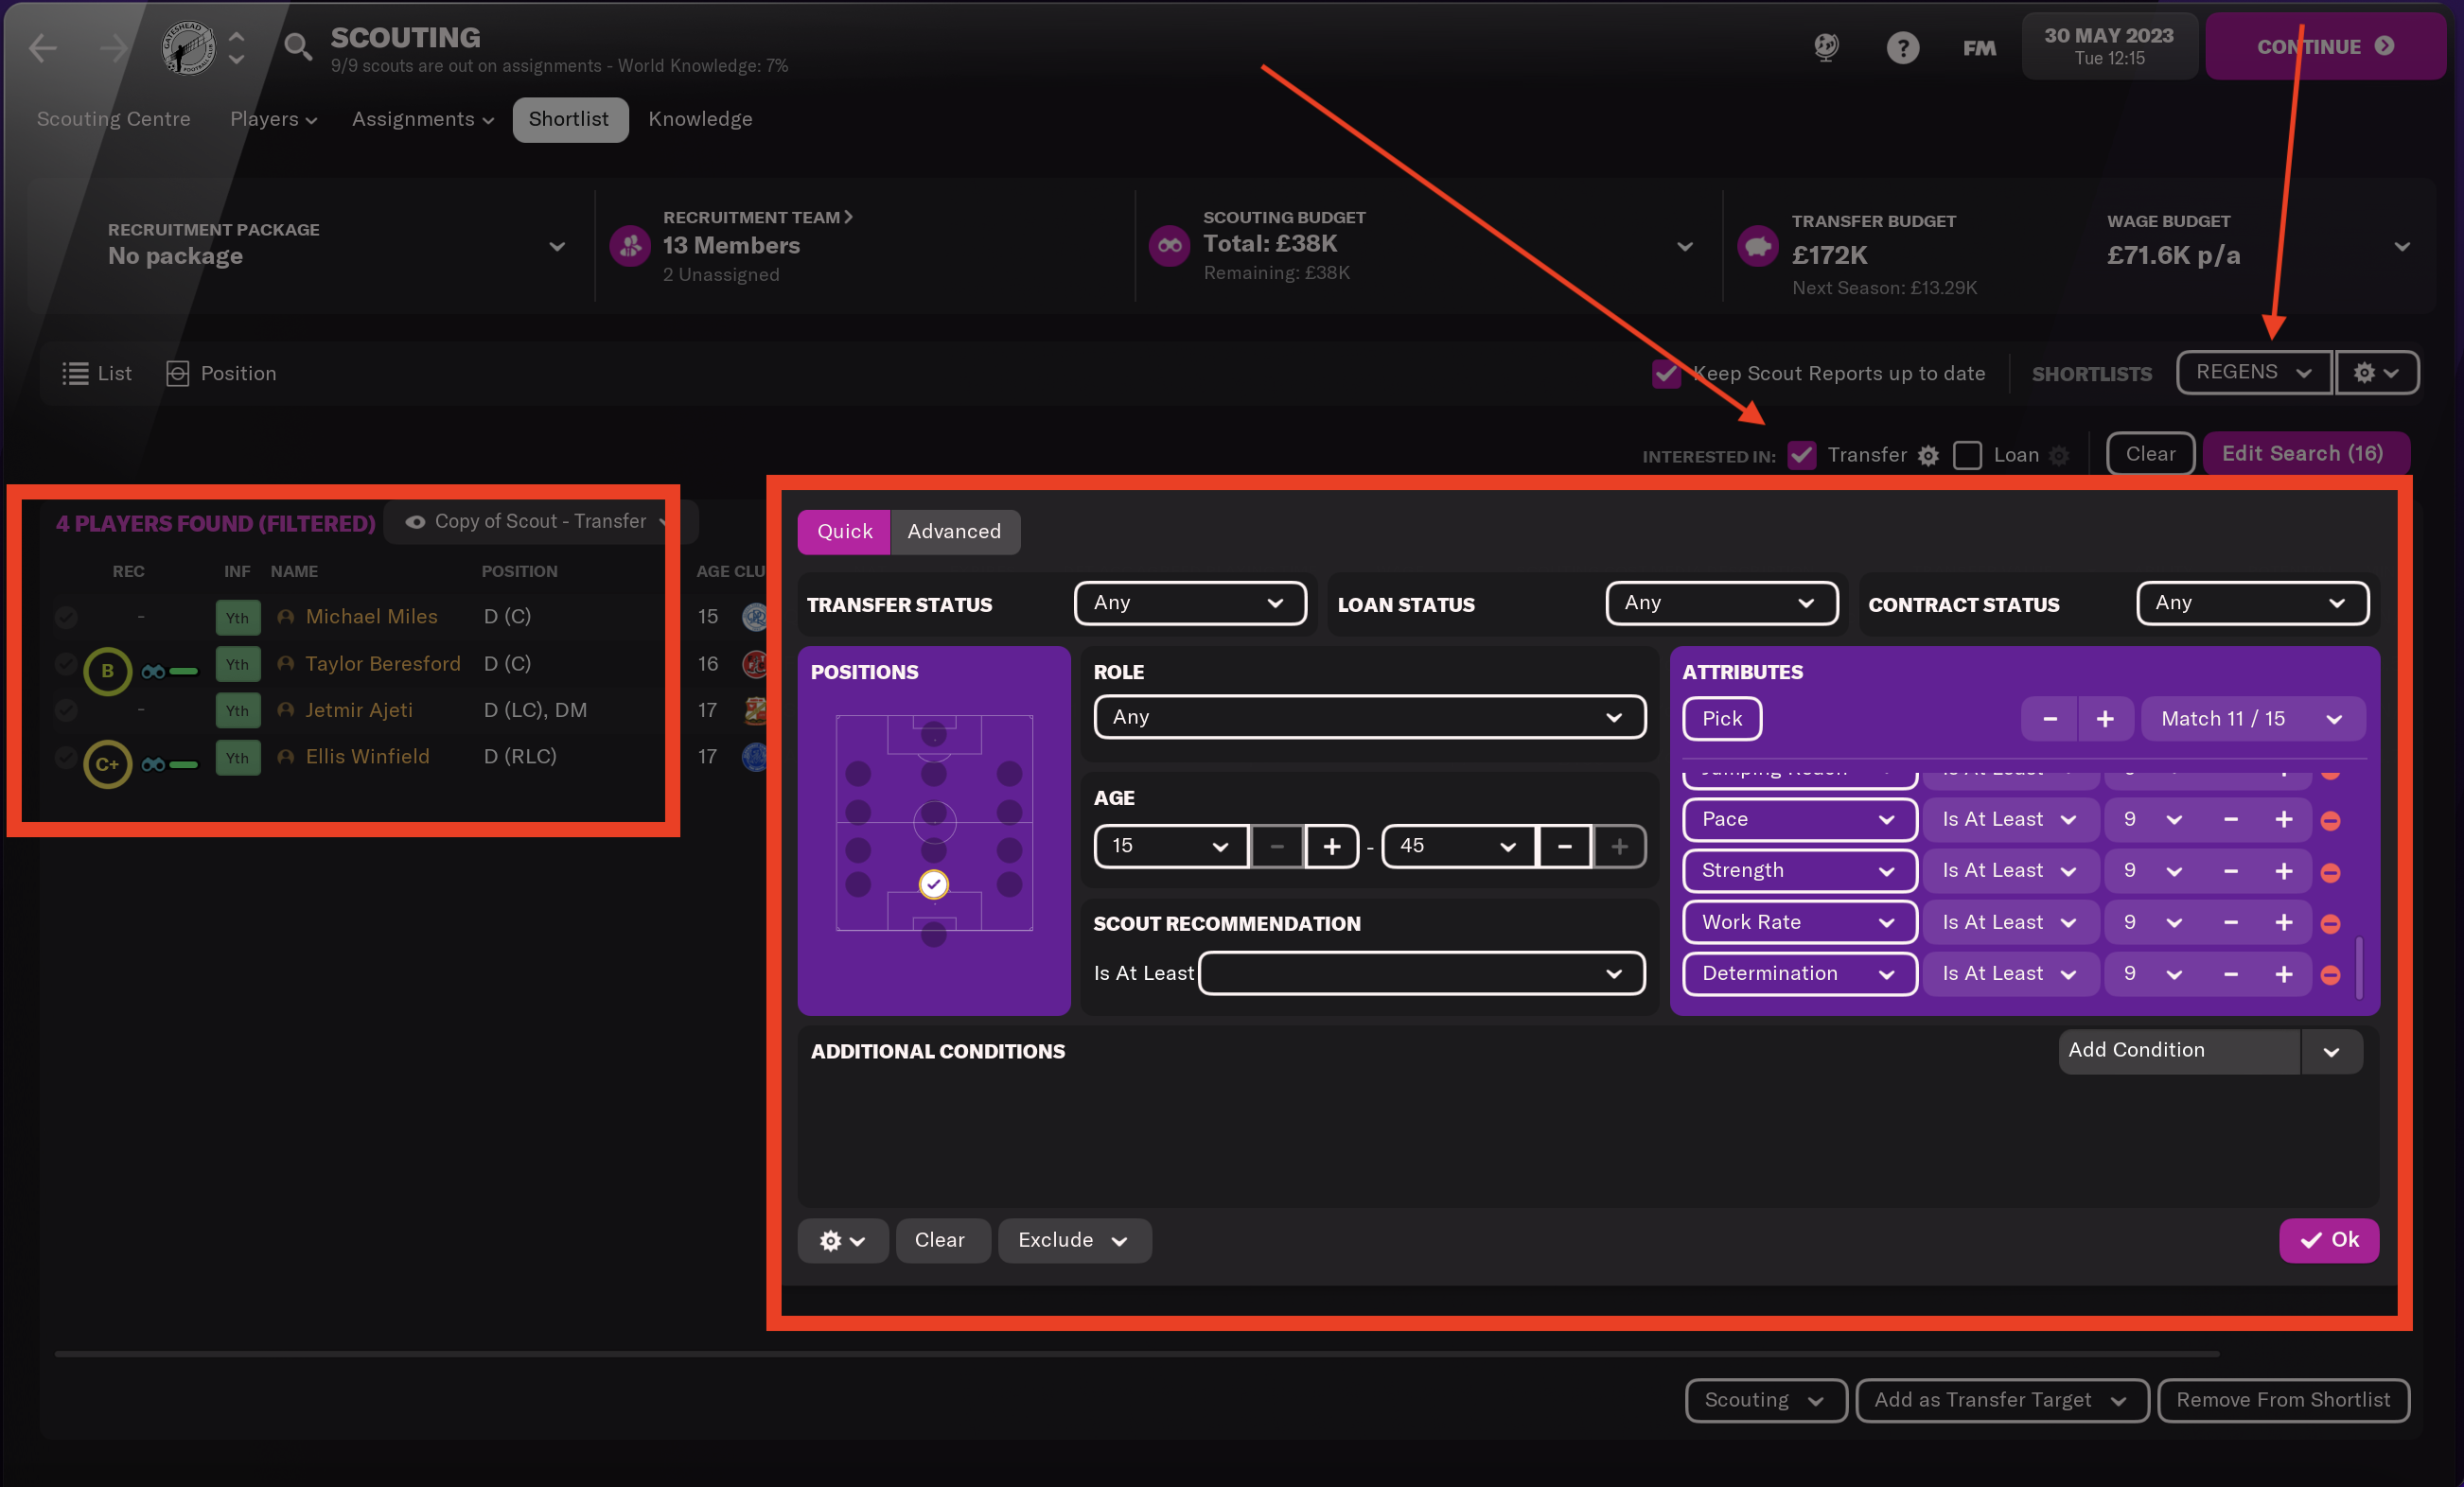Decrease maximum age with minus button
This screenshot has height=1487, width=2464.
tap(1565, 846)
